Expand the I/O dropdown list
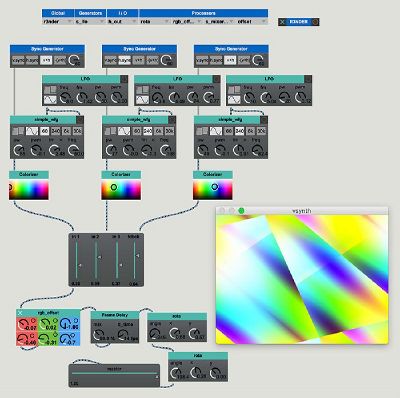Viewport: 400px width, 398px height. [x=122, y=21]
